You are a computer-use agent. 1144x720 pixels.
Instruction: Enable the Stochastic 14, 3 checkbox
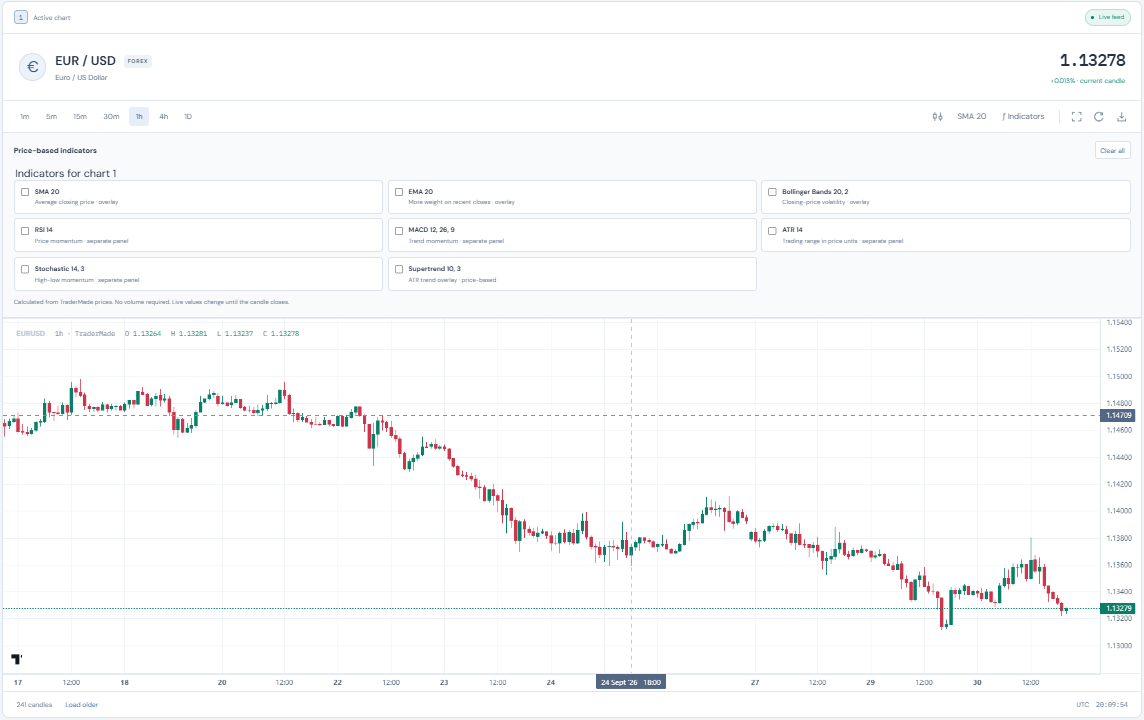click(x=25, y=269)
